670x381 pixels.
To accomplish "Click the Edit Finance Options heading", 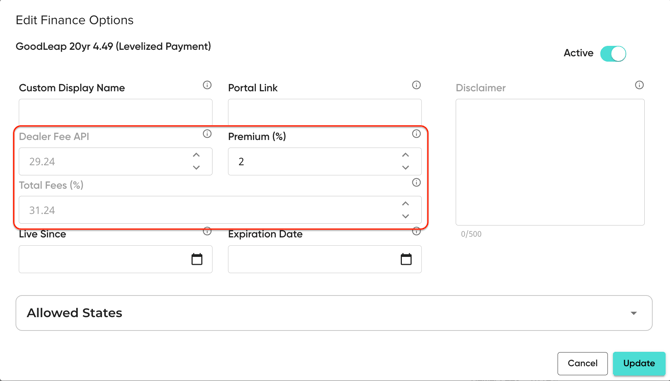I will pyautogui.click(x=74, y=20).
